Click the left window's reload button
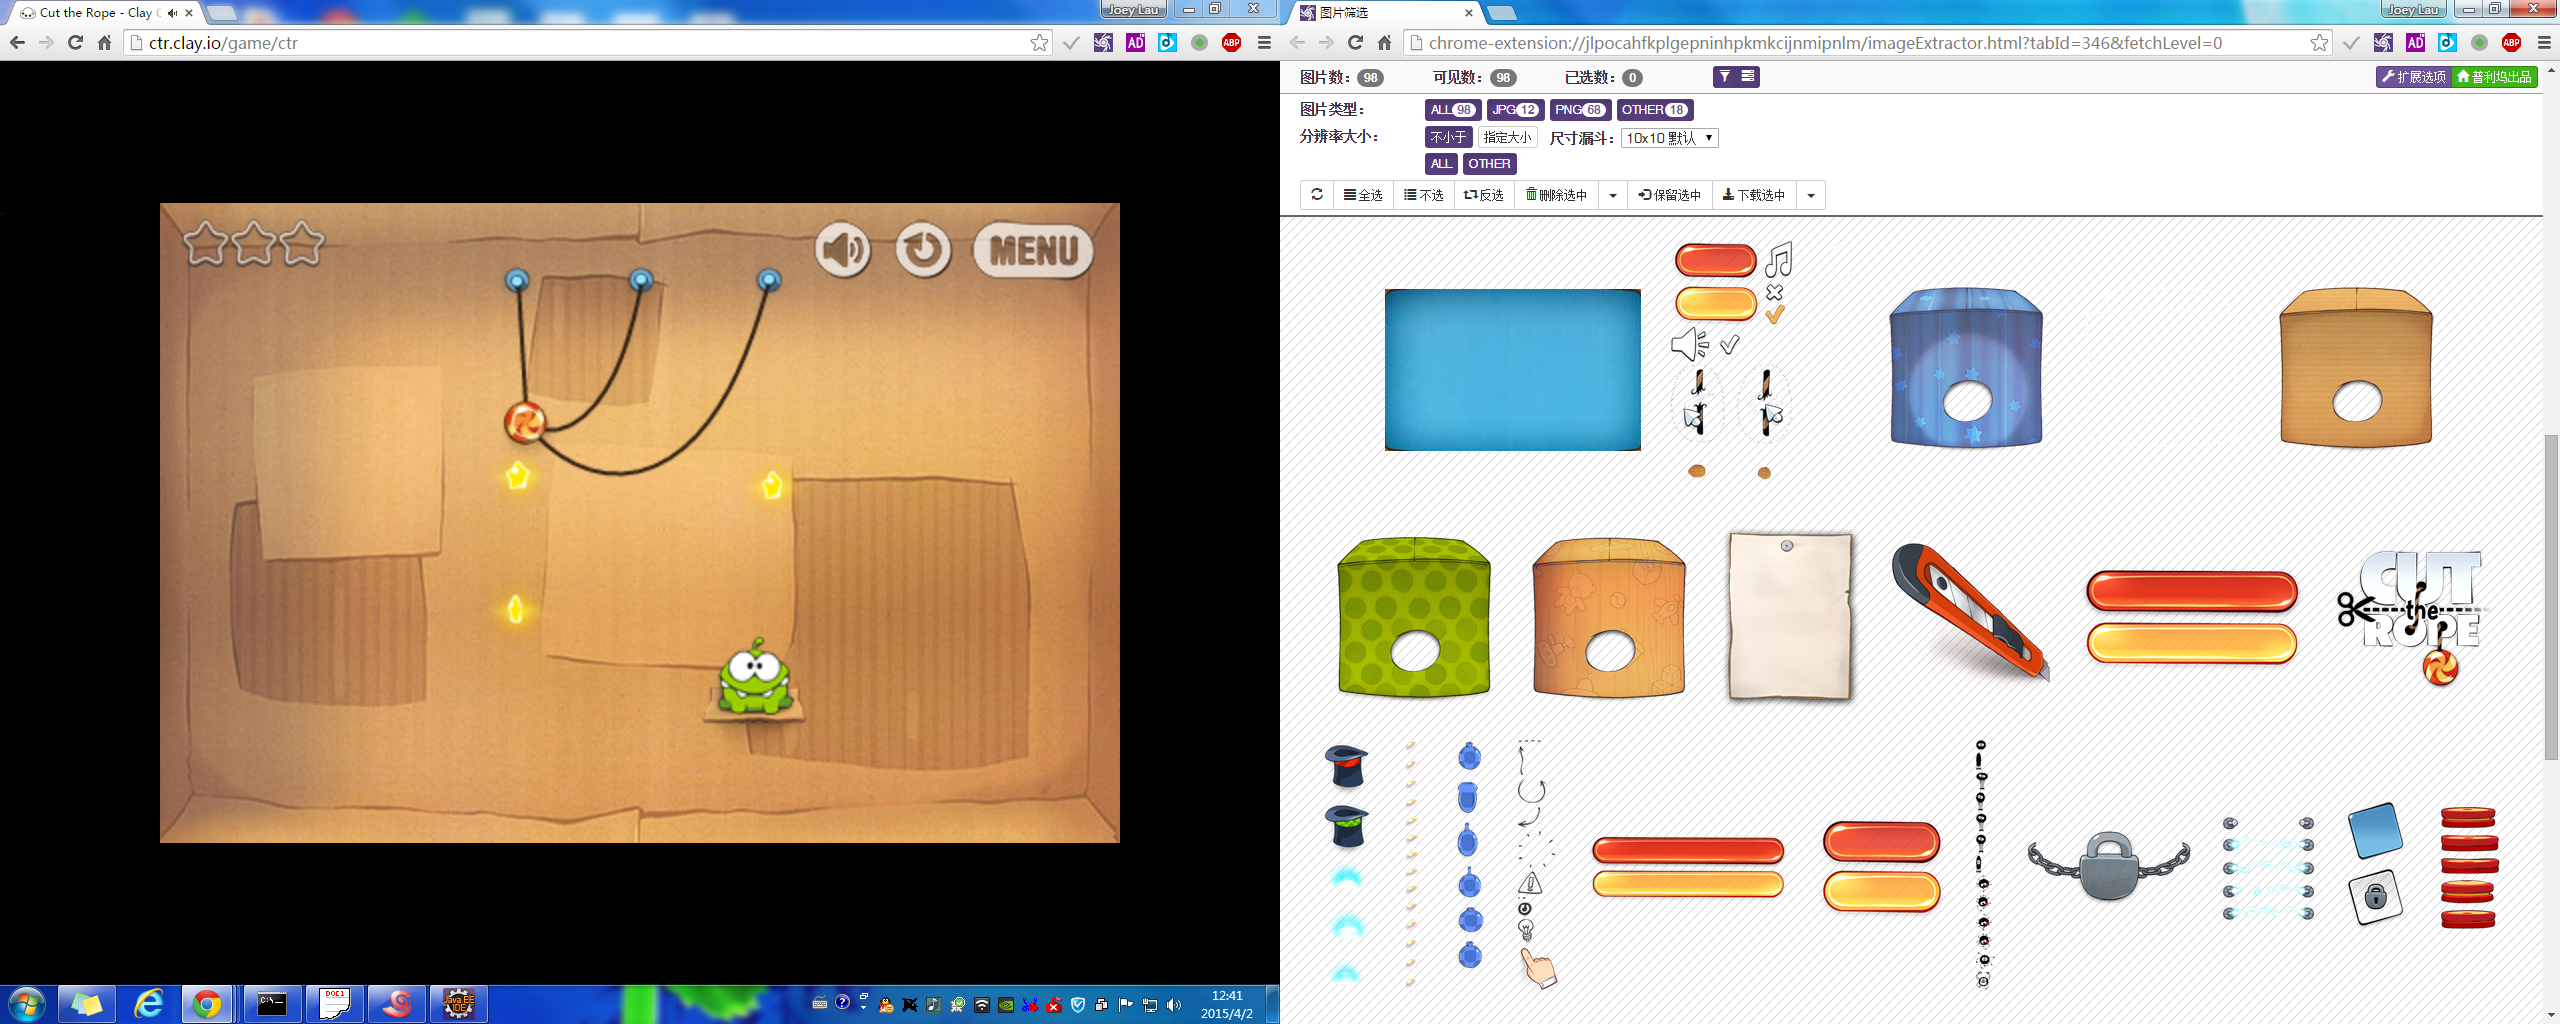The image size is (2560, 1024). click(75, 42)
